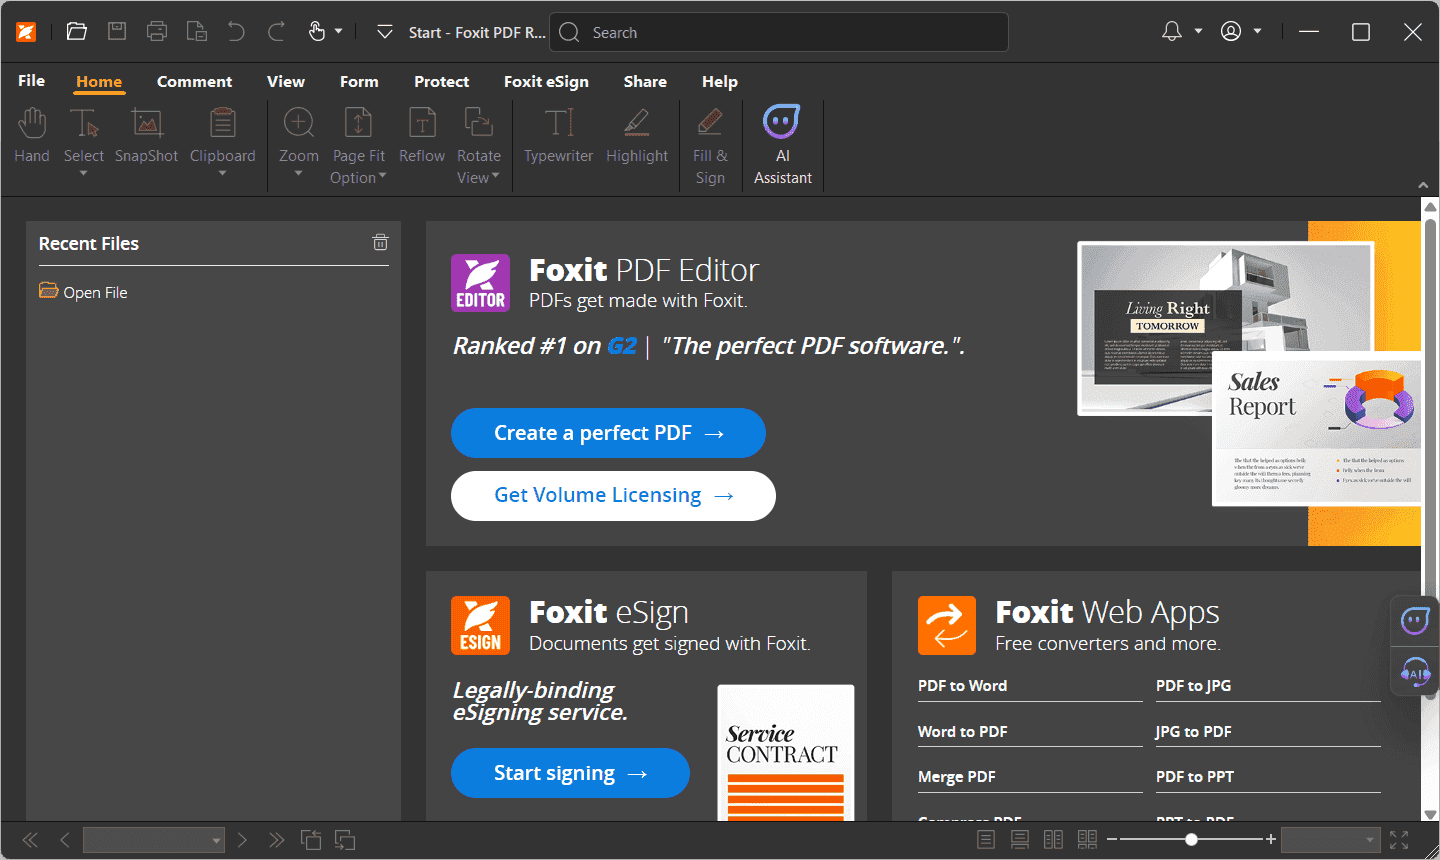Go to the next page
This screenshot has width=1440, height=860.
click(242, 840)
